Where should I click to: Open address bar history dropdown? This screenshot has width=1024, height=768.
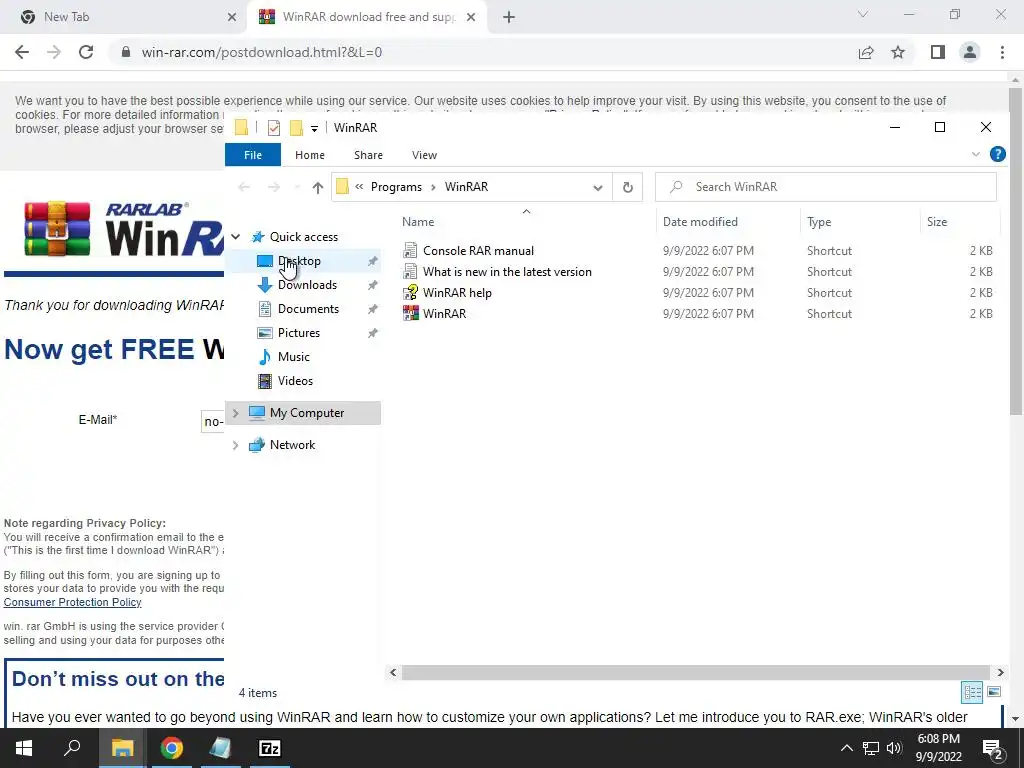pyautogui.click(x=598, y=187)
